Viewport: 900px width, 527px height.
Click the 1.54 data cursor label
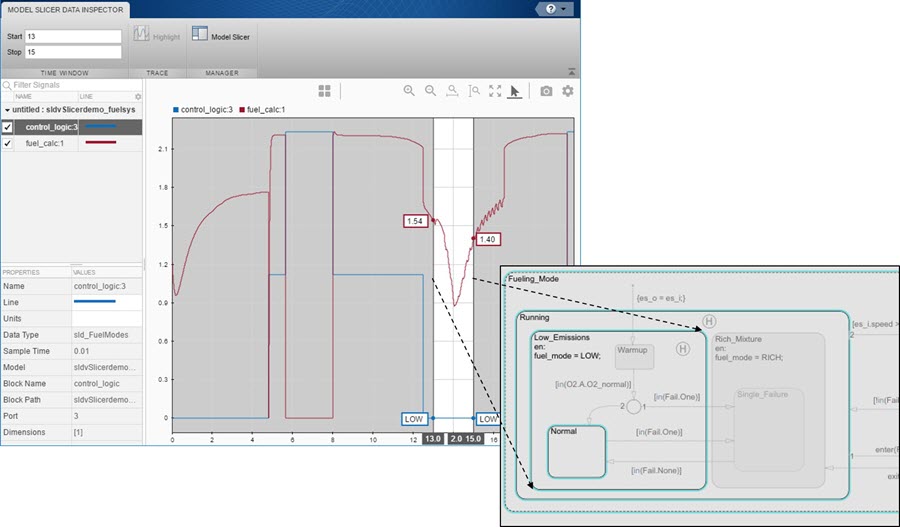414,221
